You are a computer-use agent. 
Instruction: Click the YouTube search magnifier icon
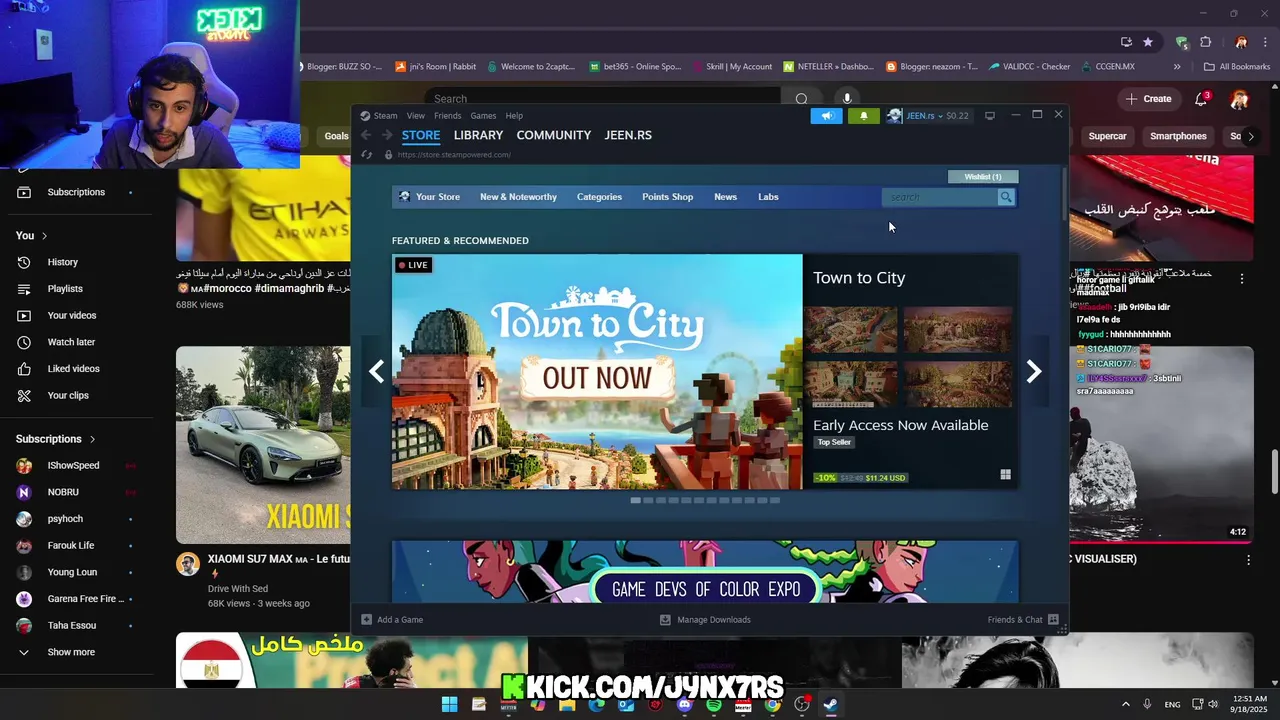pos(801,99)
